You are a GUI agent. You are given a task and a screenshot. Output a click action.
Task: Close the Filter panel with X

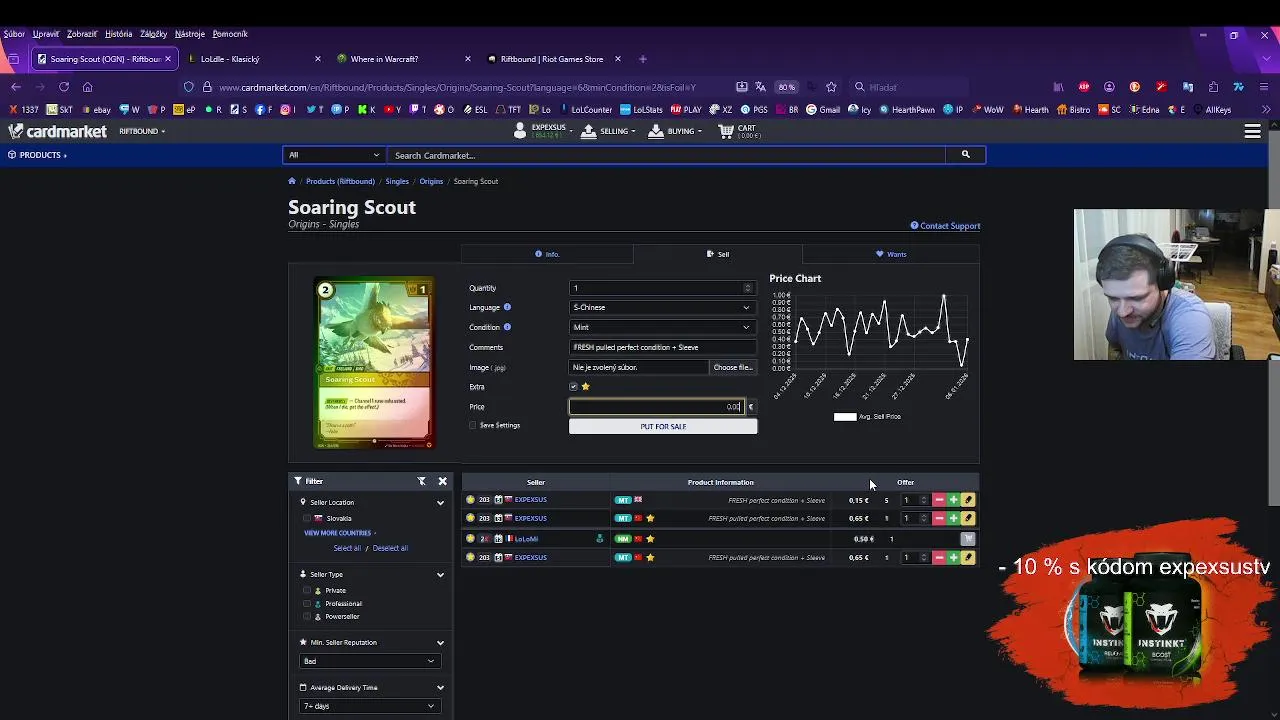(442, 481)
